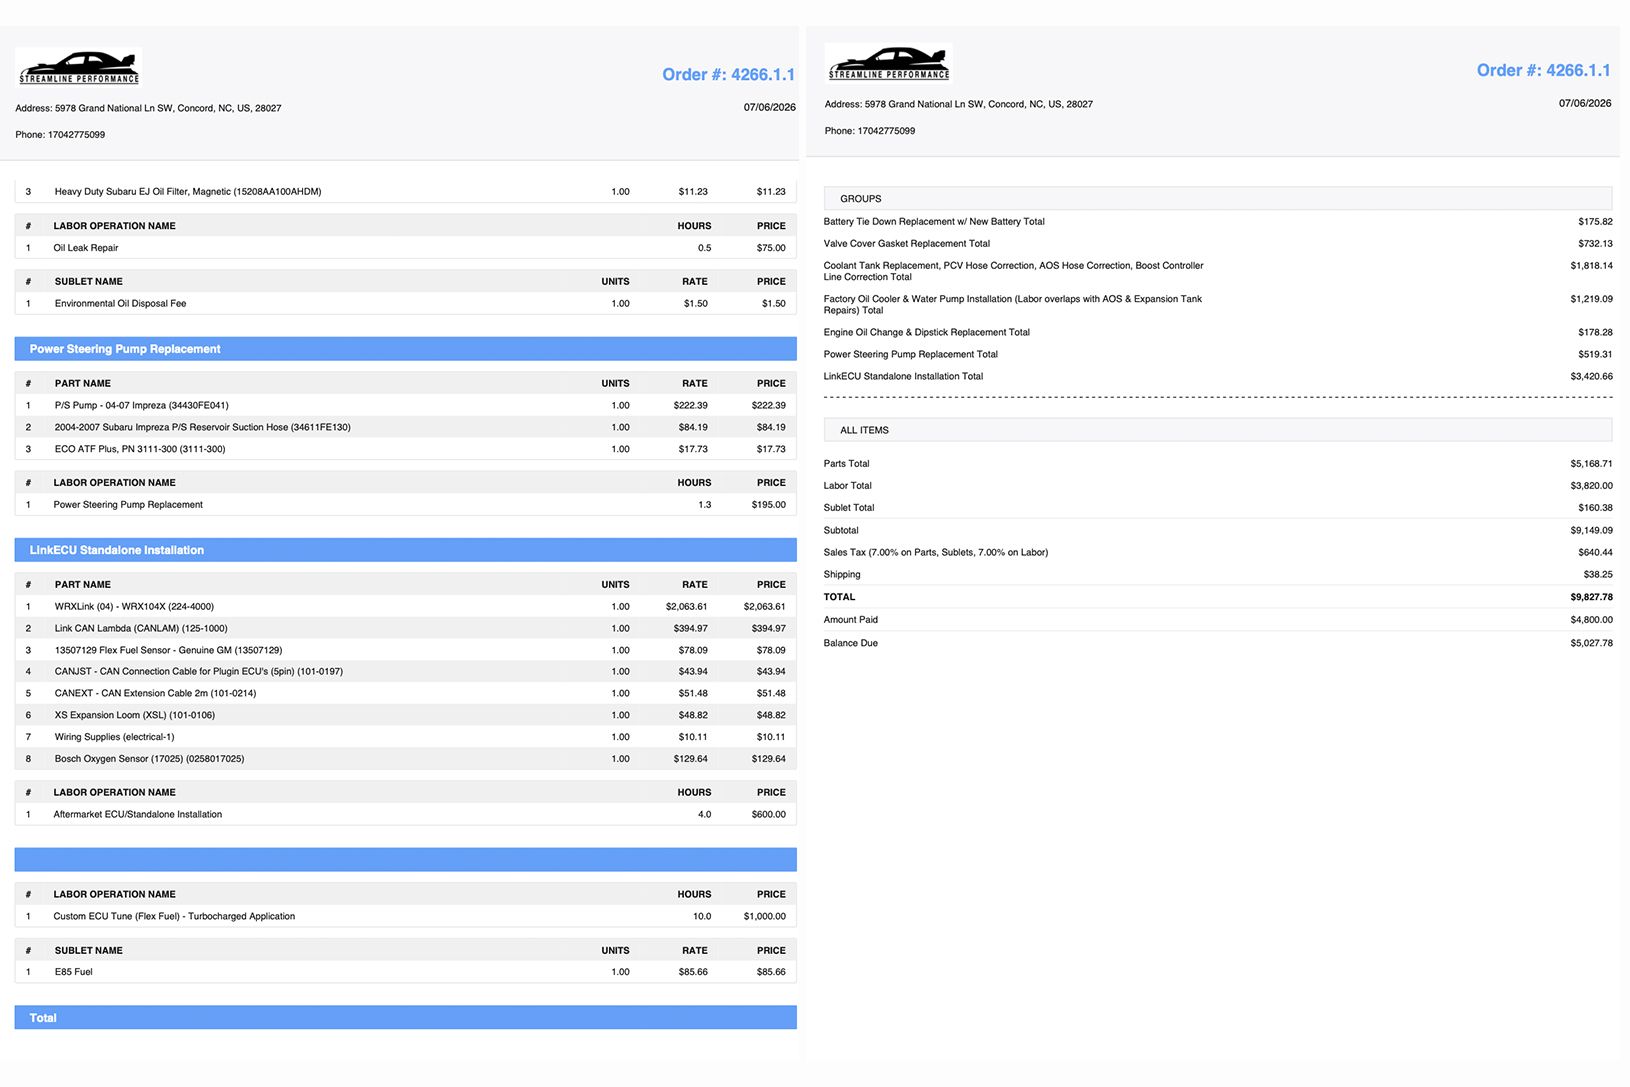This screenshot has height=1087, width=1630.
Task: Click CANJST CAN Connection Cable row
Action: click(406, 671)
